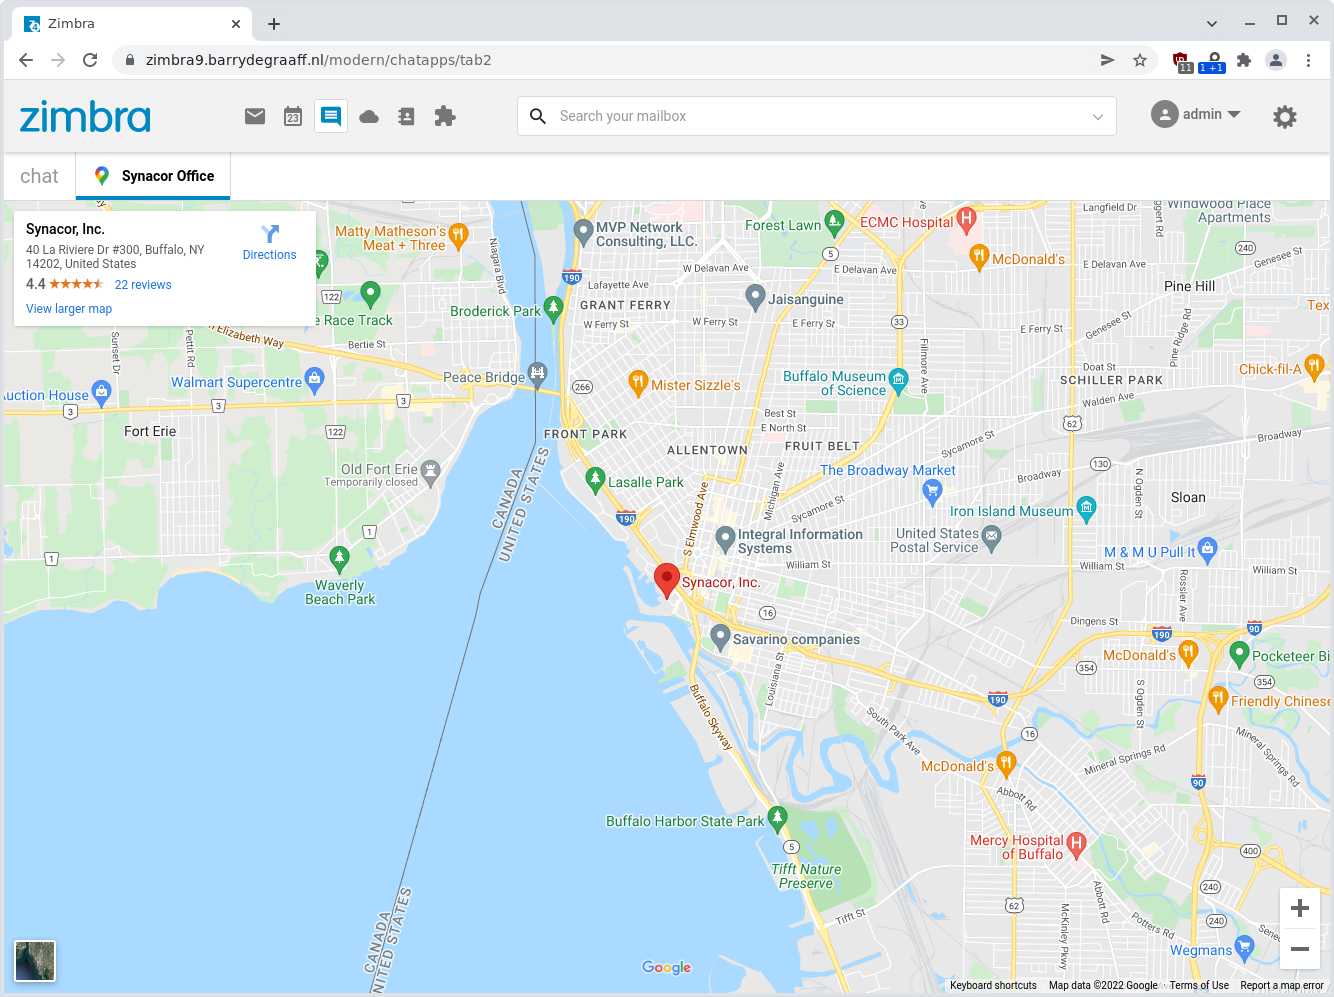Click the Mercy Hospital of Buffalo marker
This screenshot has height=997, width=1334.
point(1076,843)
